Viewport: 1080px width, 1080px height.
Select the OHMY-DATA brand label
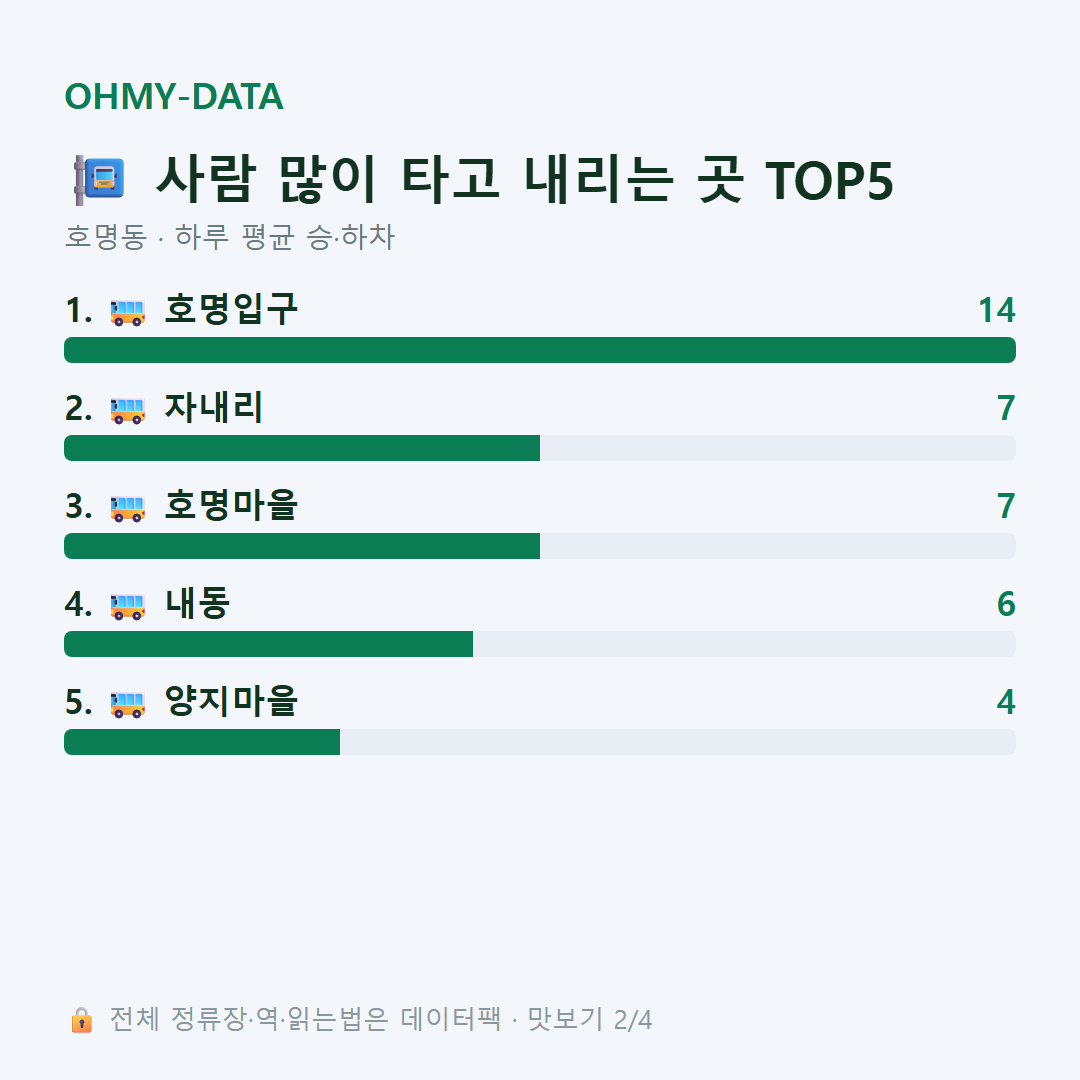point(174,96)
